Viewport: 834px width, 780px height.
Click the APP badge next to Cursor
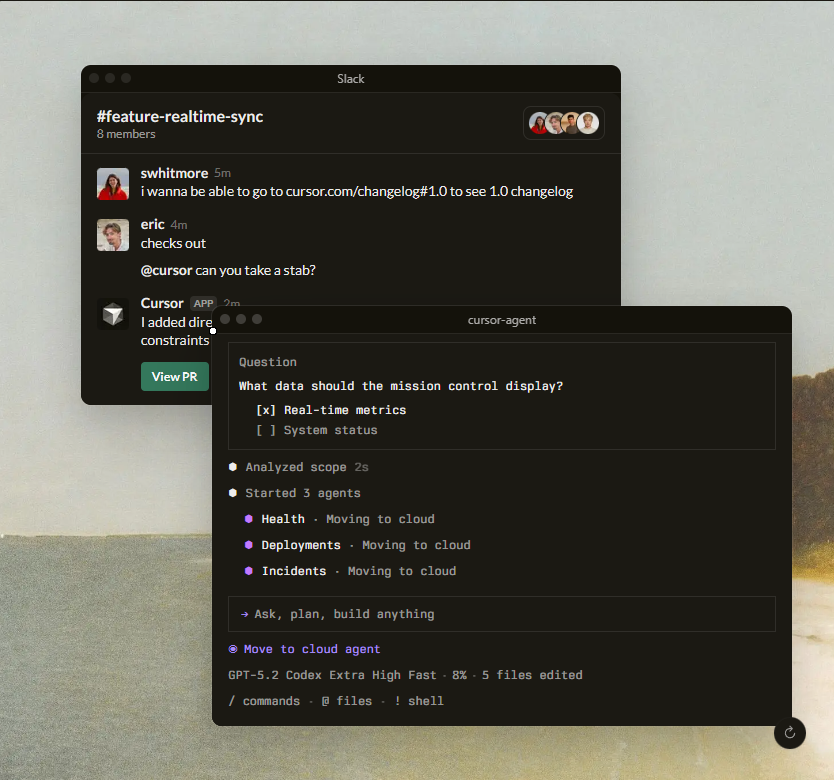[x=204, y=303]
